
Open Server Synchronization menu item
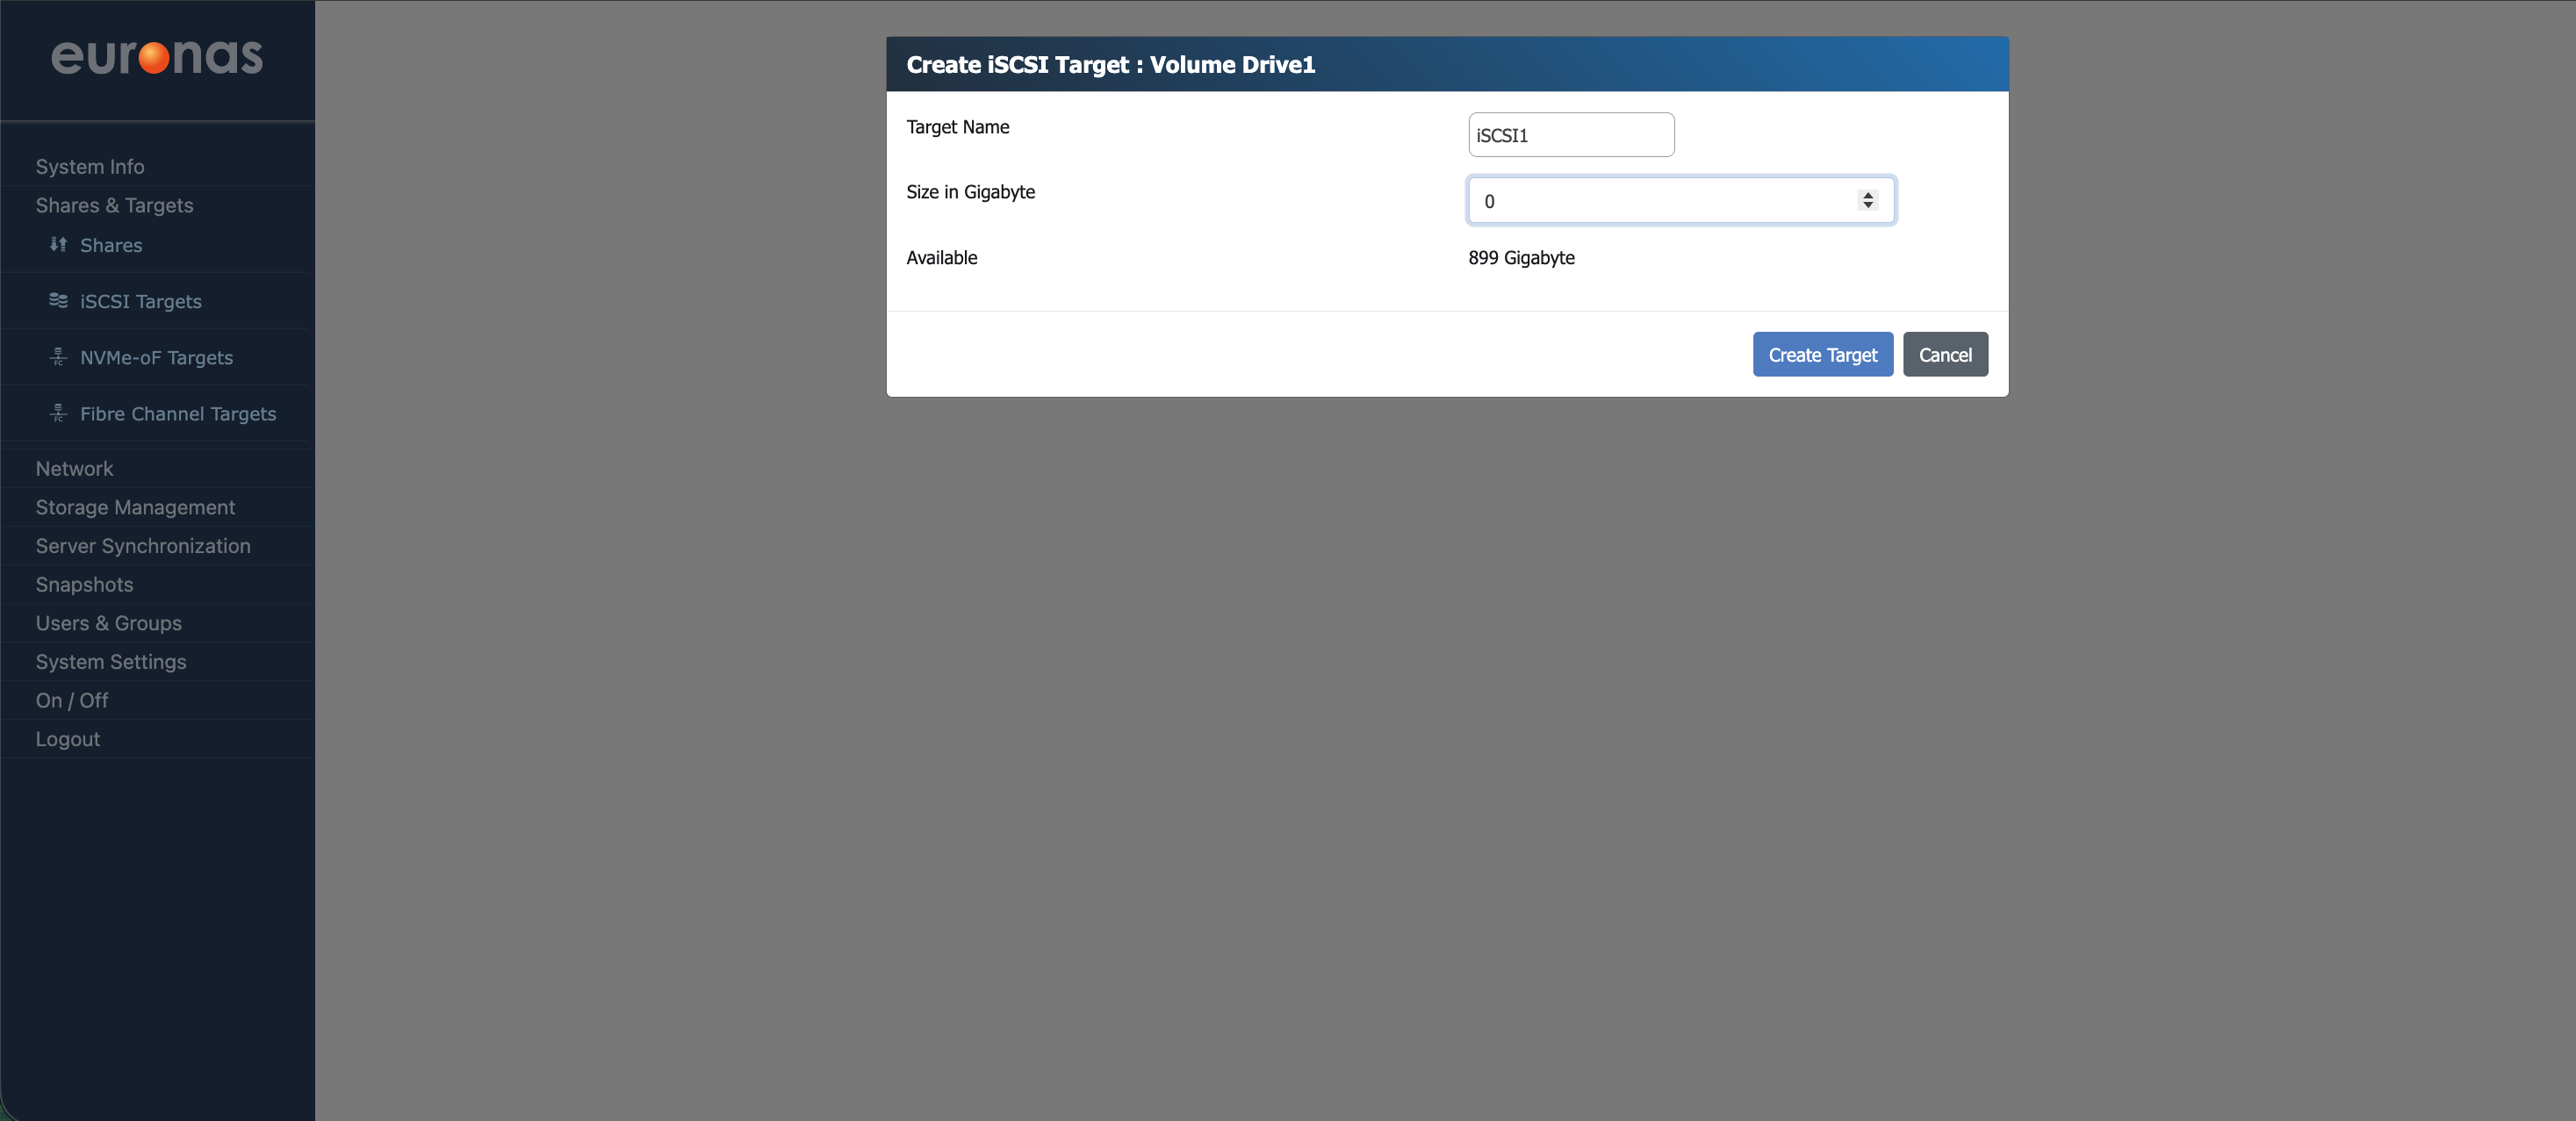click(143, 546)
